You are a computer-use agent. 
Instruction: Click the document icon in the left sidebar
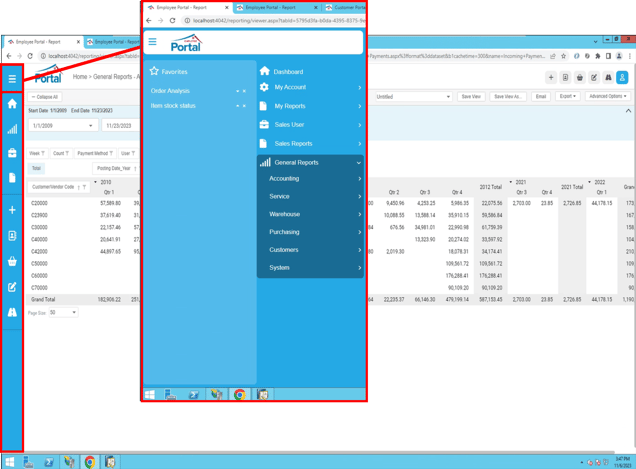point(12,178)
